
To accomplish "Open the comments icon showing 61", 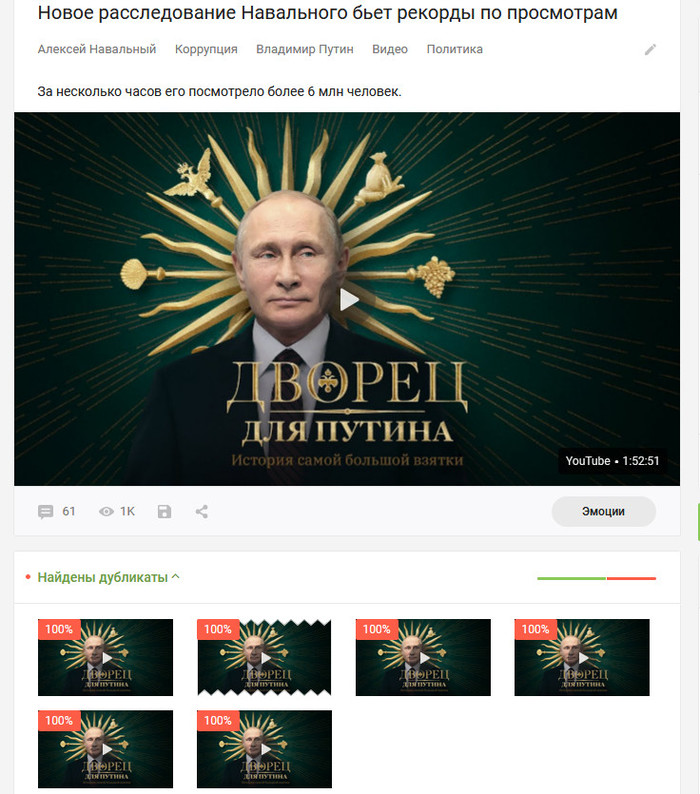I will pos(46,511).
